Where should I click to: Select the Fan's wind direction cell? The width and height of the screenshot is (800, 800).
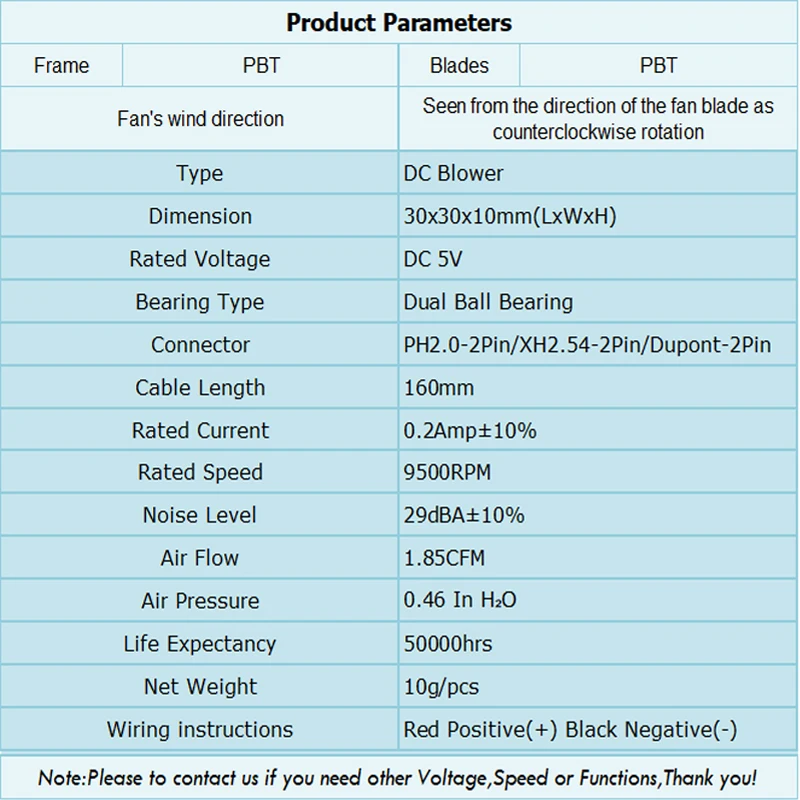coord(200,119)
